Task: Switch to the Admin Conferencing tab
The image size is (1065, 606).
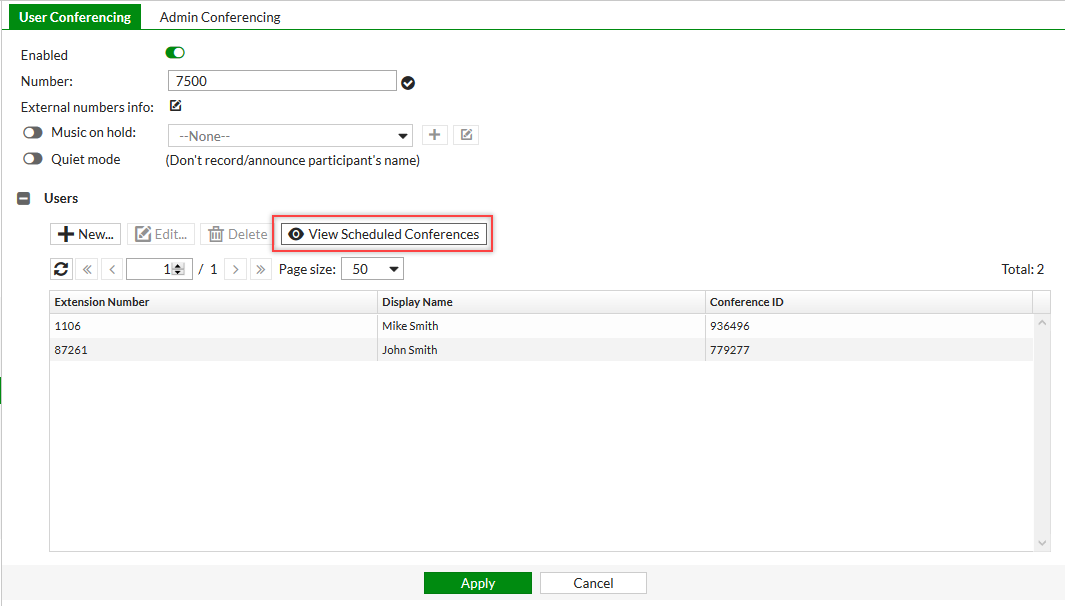Action: pos(220,17)
